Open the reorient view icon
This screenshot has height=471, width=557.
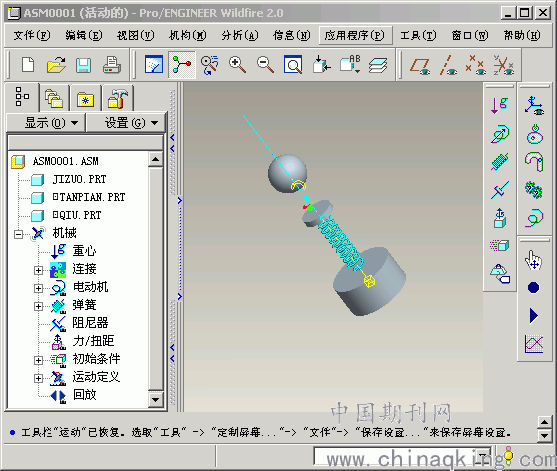click(x=321, y=65)
